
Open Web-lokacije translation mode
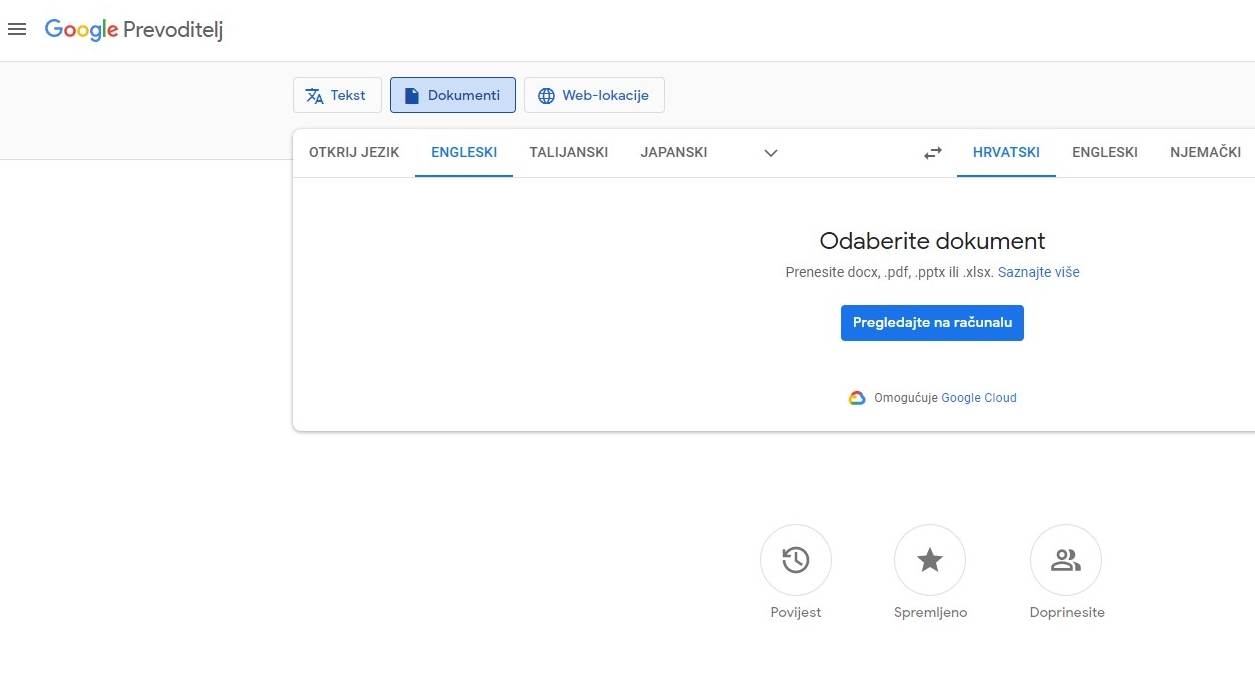tap(594, 96)
